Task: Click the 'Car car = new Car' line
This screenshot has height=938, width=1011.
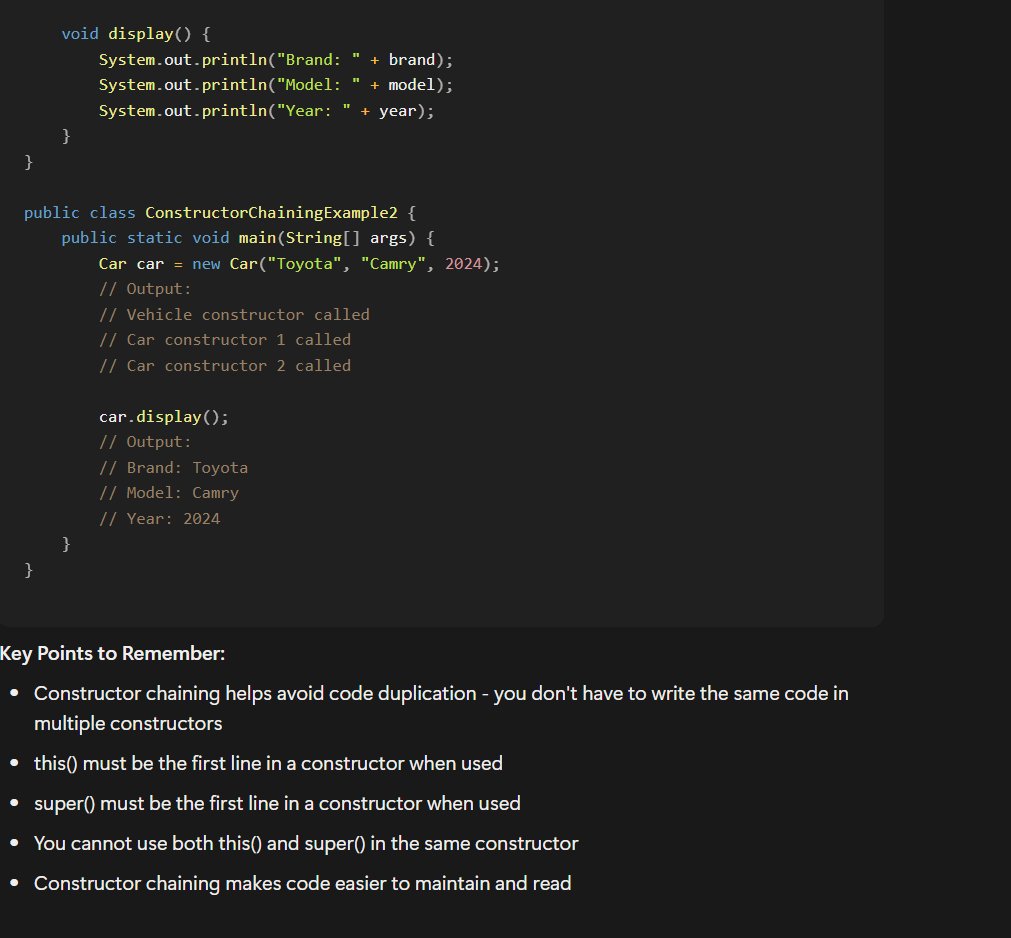Action: [299, 263]
